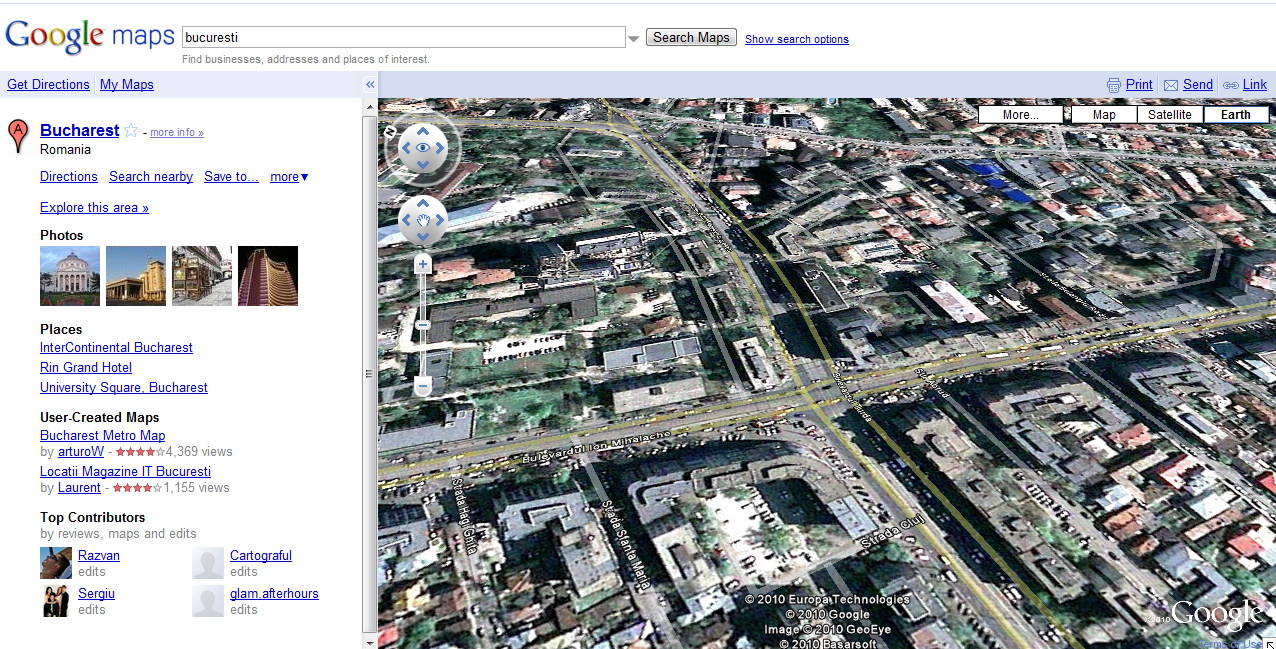Image resolution: width=1276 pixels, height=649 pixels.
Task: Open Laurent author profile link
Action: (x=79, y=488)
